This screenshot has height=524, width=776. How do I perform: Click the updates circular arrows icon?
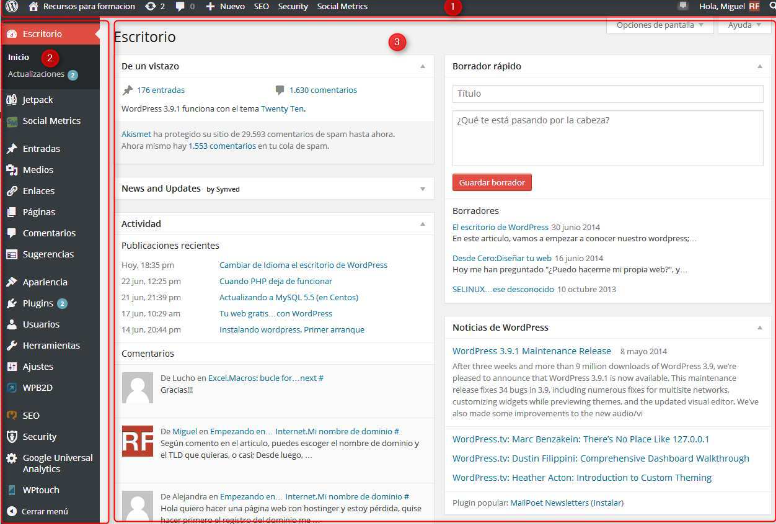click(150, 6)
